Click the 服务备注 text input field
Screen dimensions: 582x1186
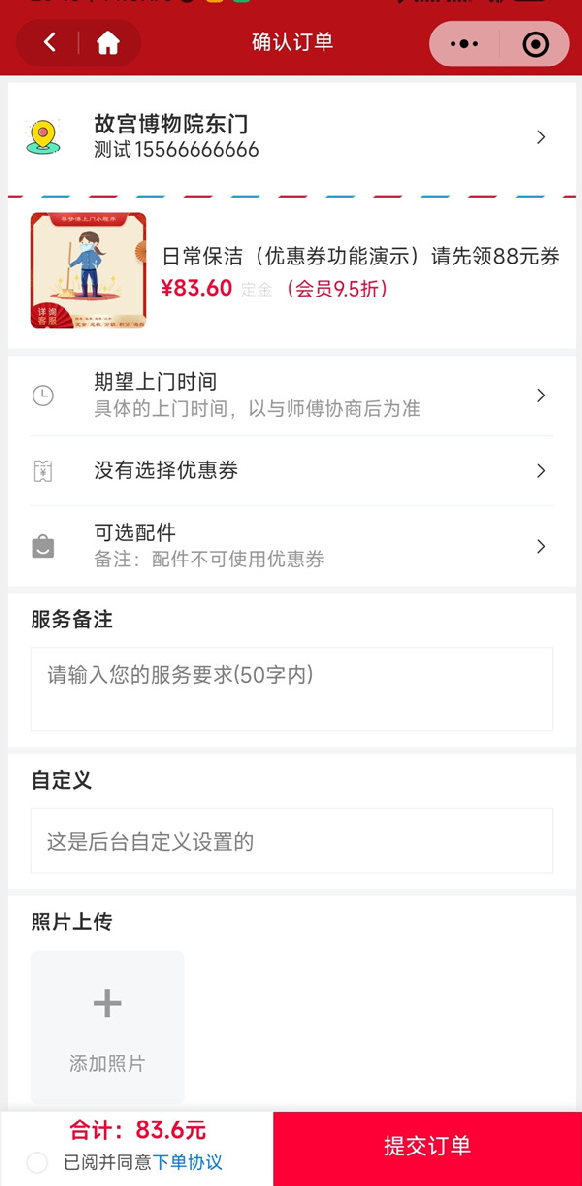tap(291, 689)
